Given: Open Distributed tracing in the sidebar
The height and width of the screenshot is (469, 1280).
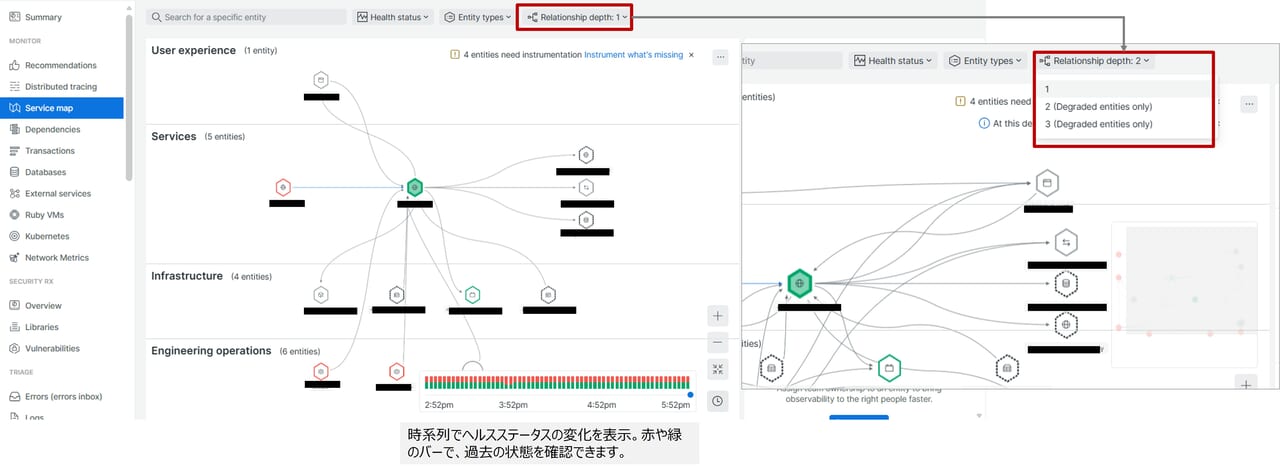Looking at the screenshot, I should 62,87.
